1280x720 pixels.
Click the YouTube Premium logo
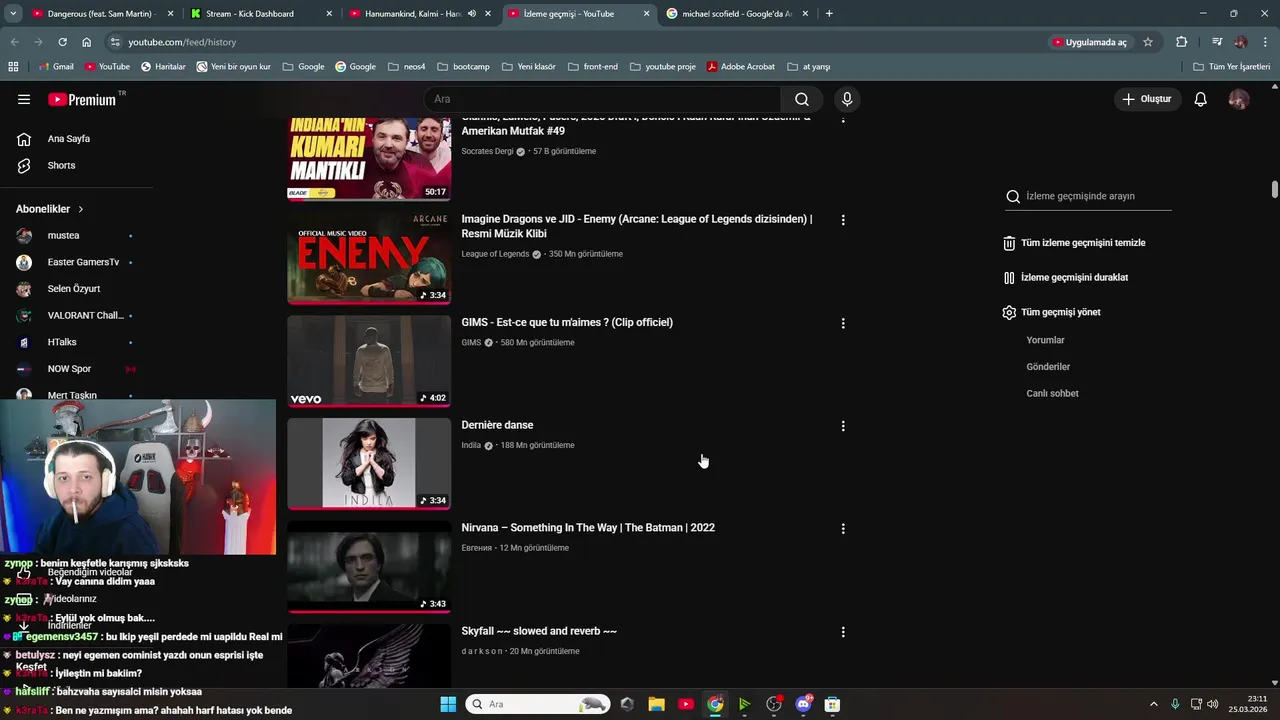(82, 99)
